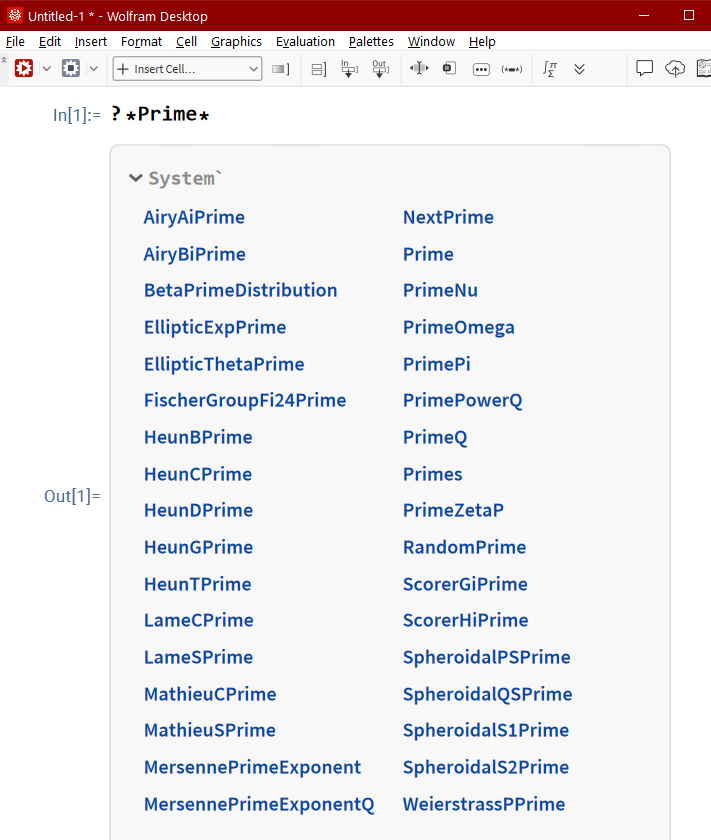Open the AiryBiPrime symbol link
This screenshot has height=840, width=711.
[194, 254]
